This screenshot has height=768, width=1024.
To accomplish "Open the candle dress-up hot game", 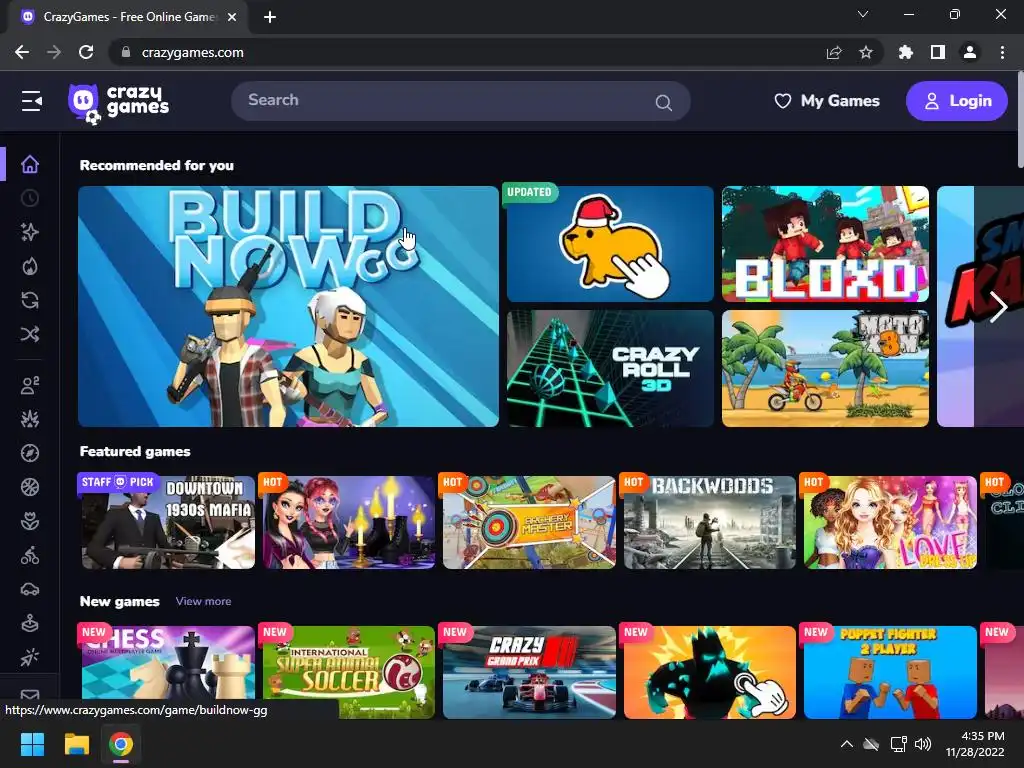I will click(x=349, y=522).
